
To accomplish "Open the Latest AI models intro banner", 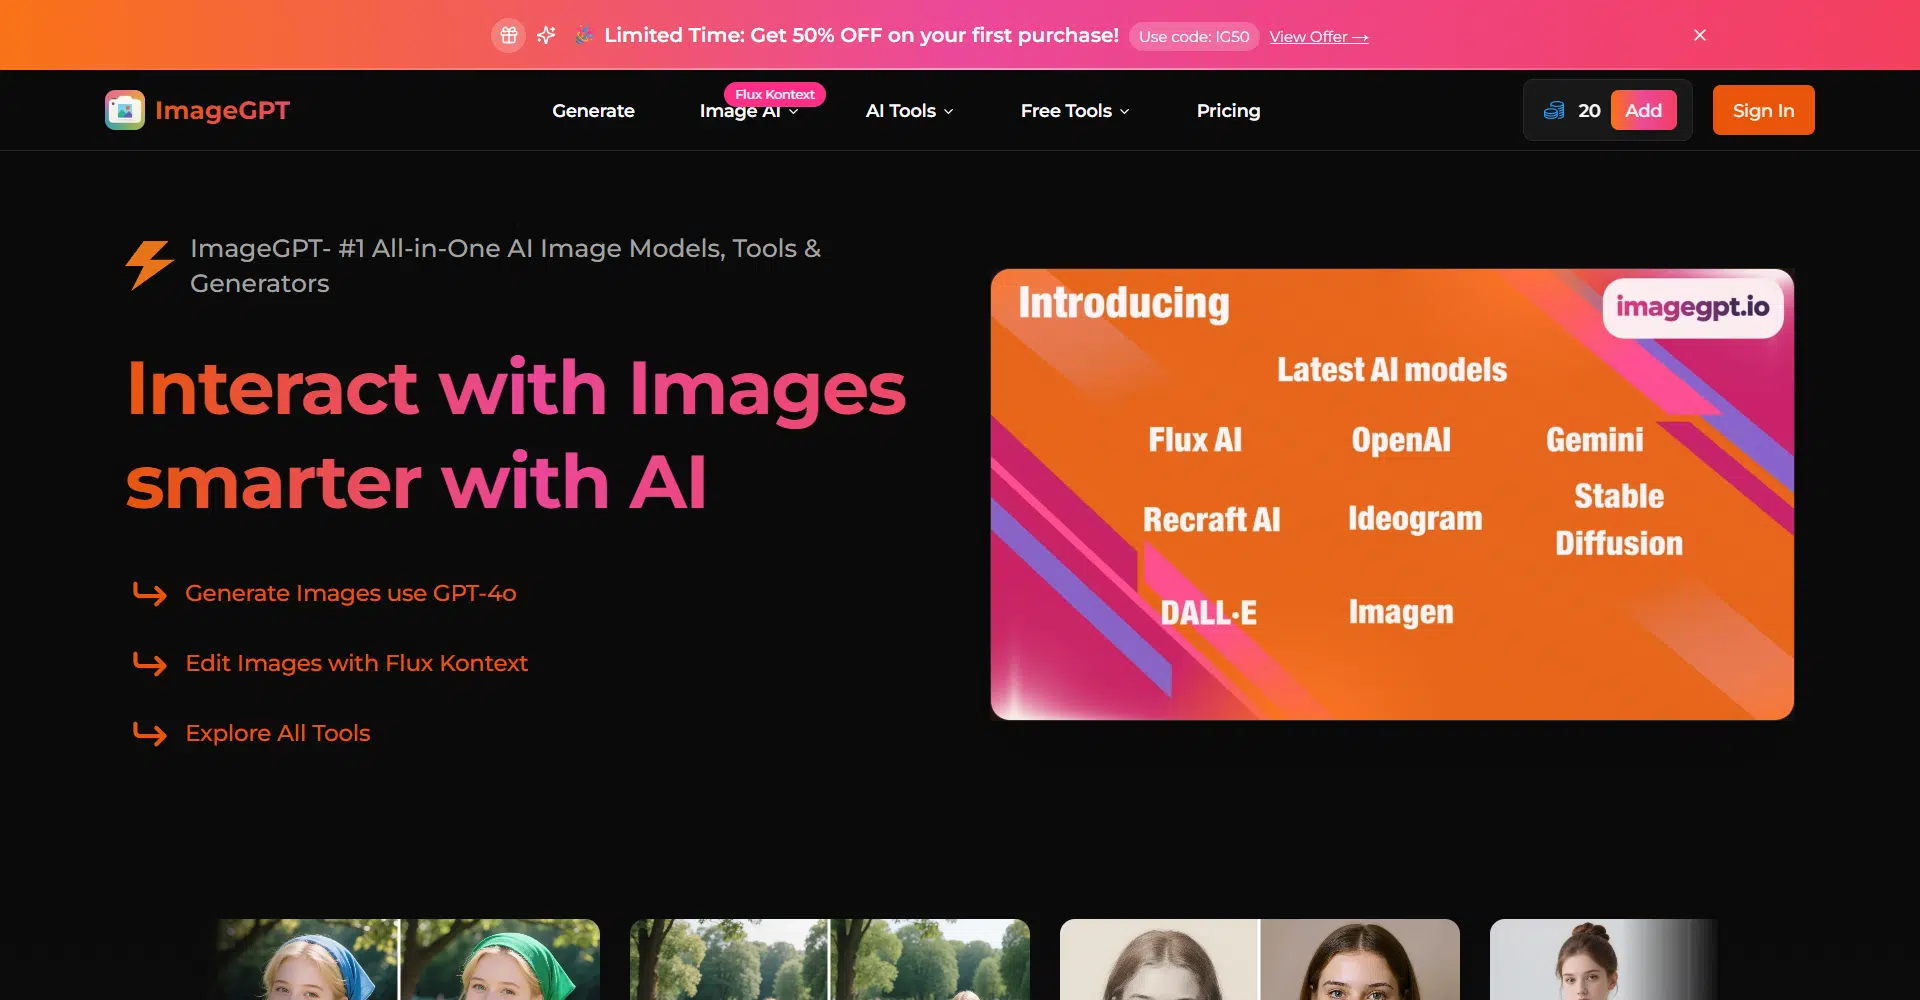I will (1391, 494).
